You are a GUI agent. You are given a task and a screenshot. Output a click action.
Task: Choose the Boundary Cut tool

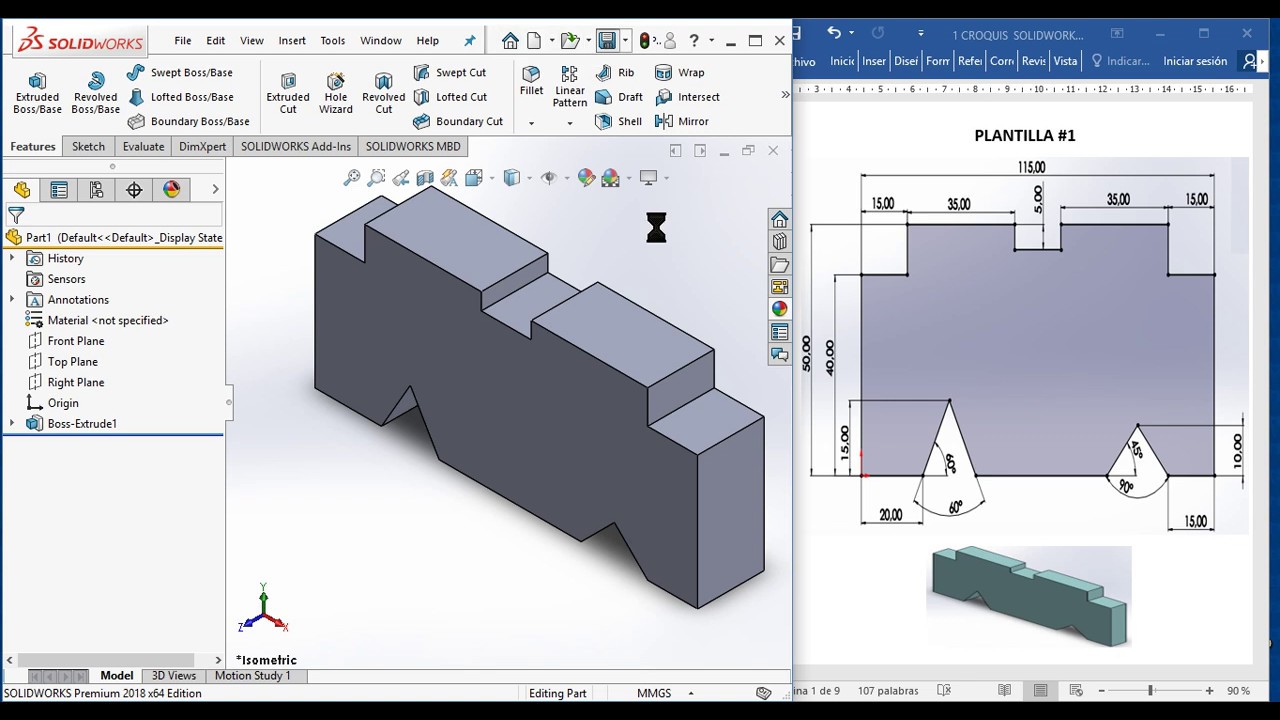pos(457,121)
